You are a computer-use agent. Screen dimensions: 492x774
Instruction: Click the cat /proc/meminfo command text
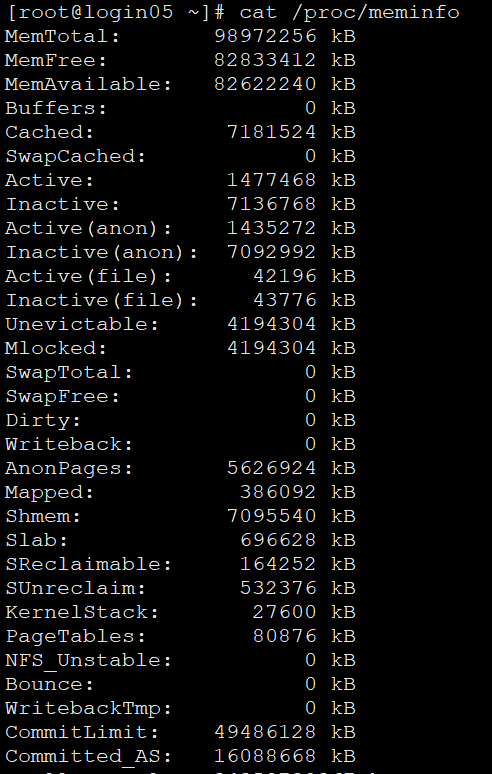[349, 12]
